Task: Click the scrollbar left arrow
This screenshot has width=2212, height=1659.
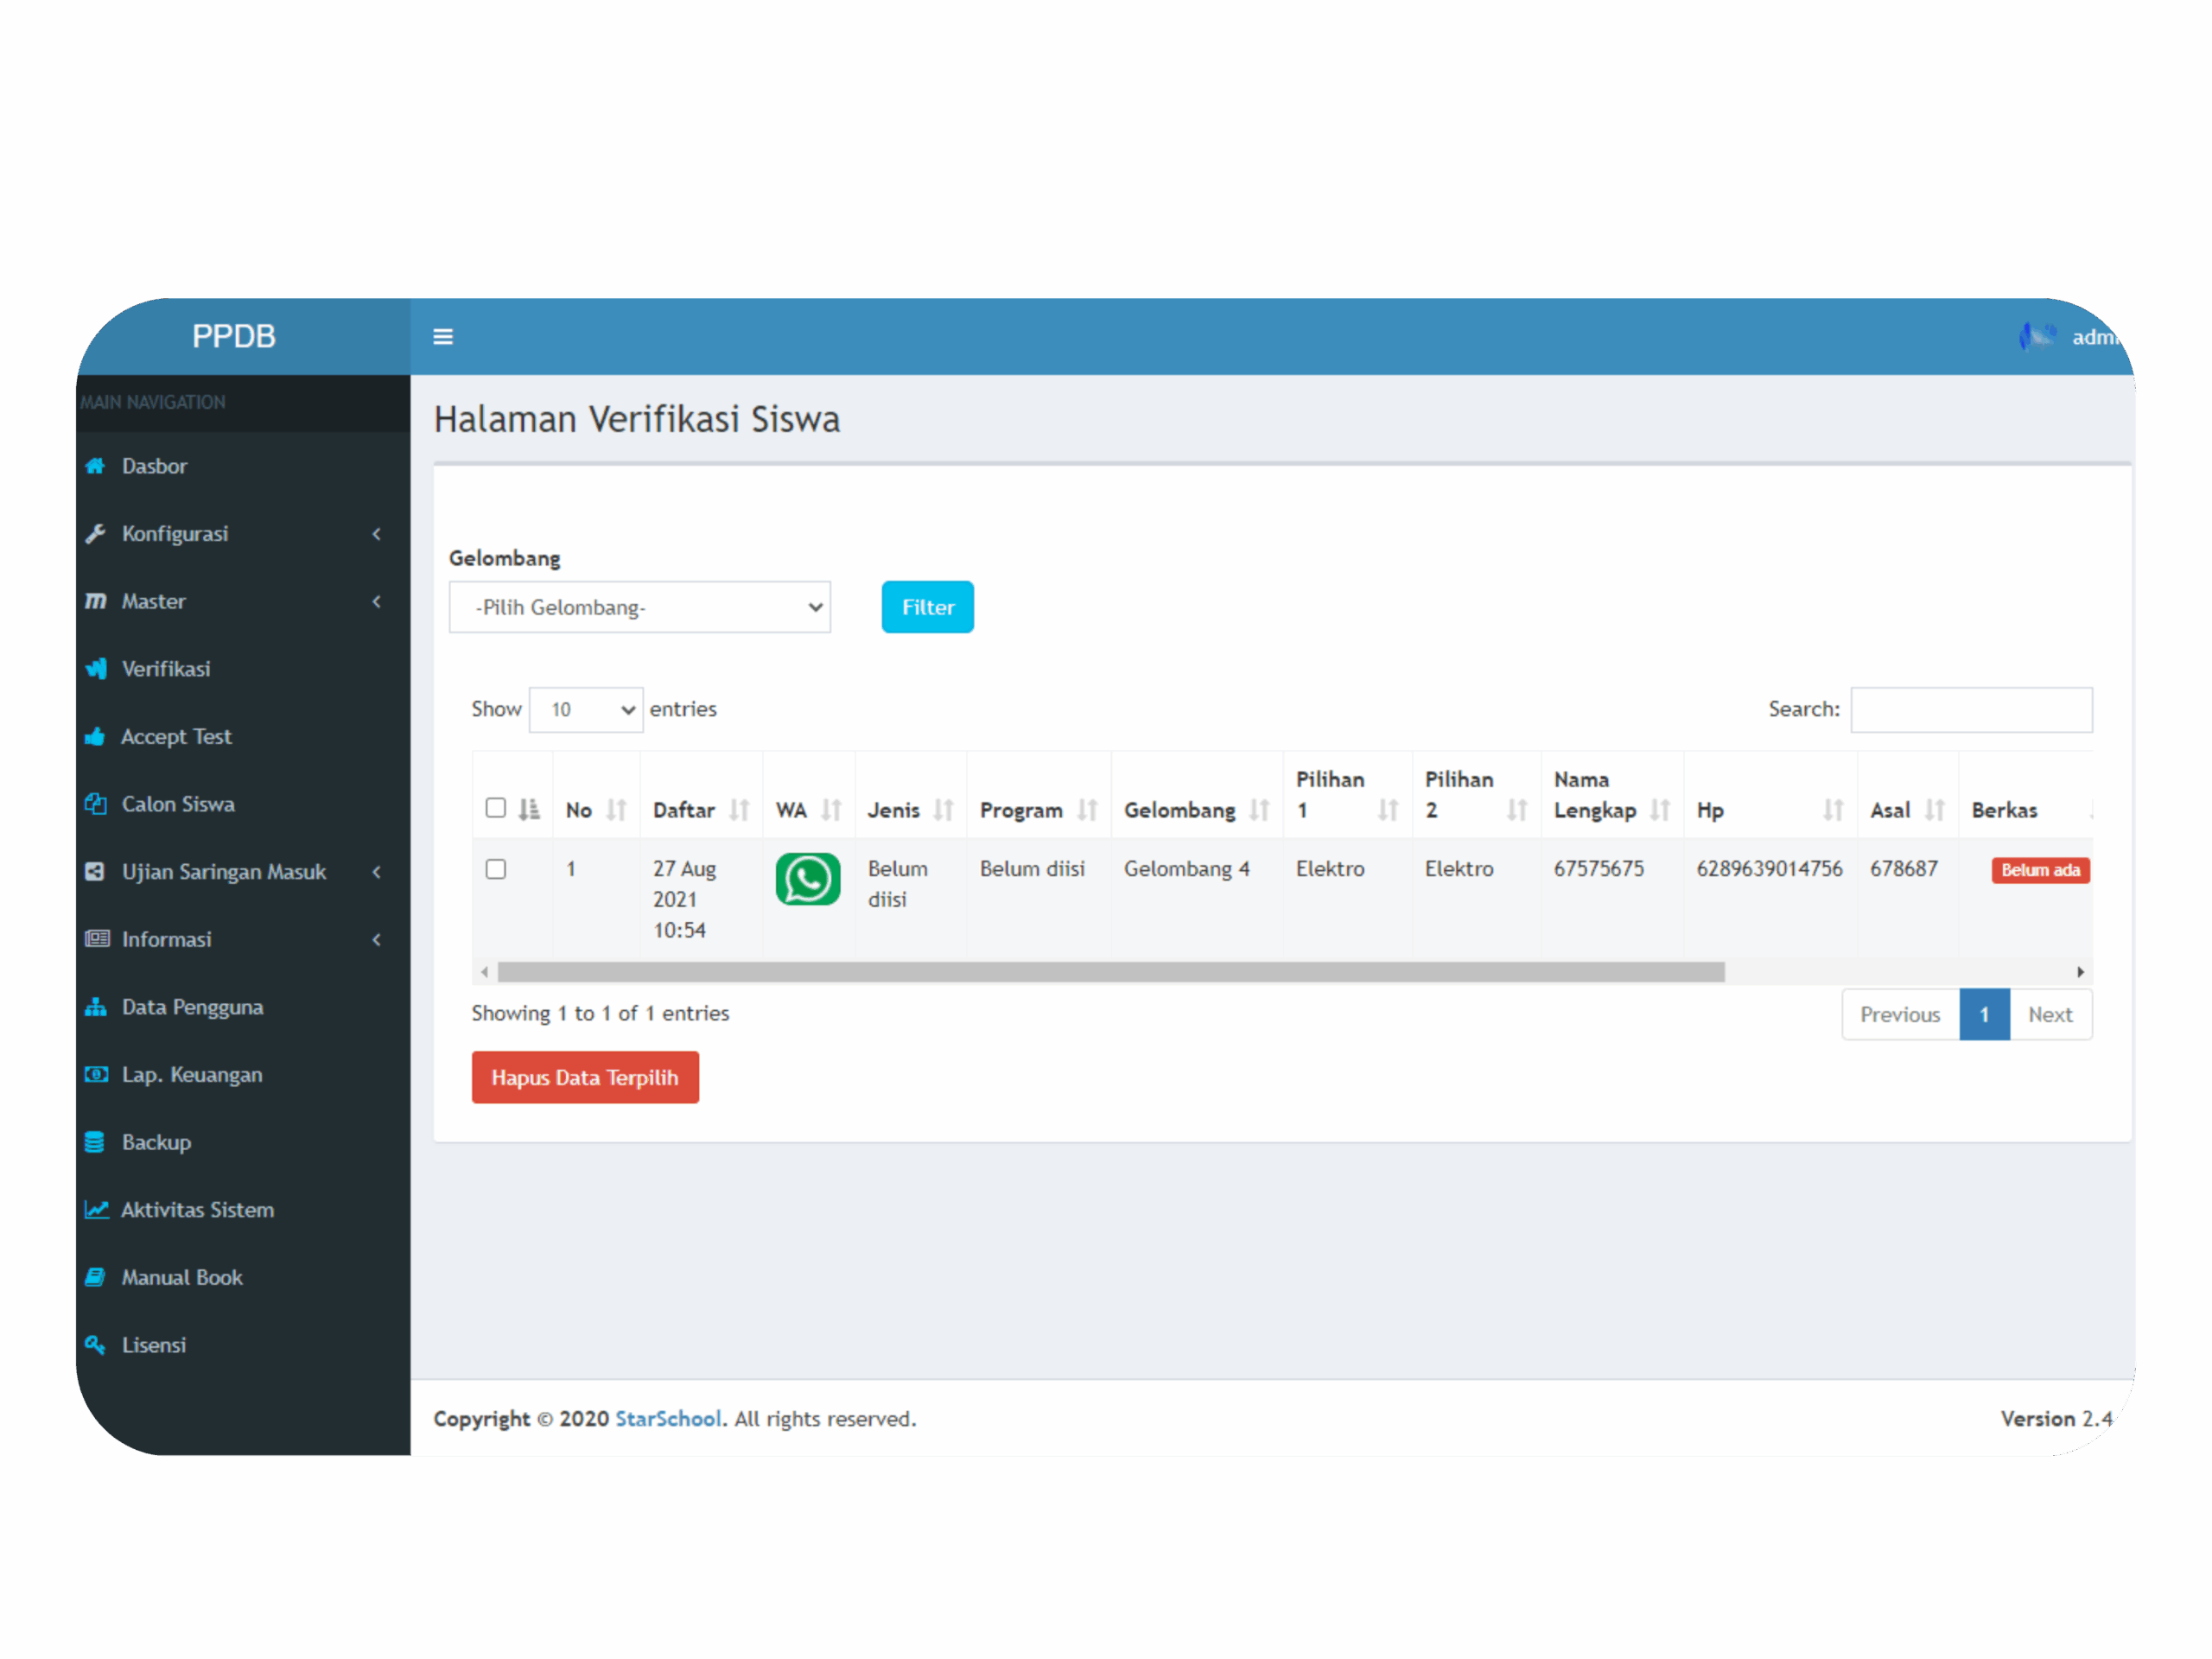Action: click(485, 972)
